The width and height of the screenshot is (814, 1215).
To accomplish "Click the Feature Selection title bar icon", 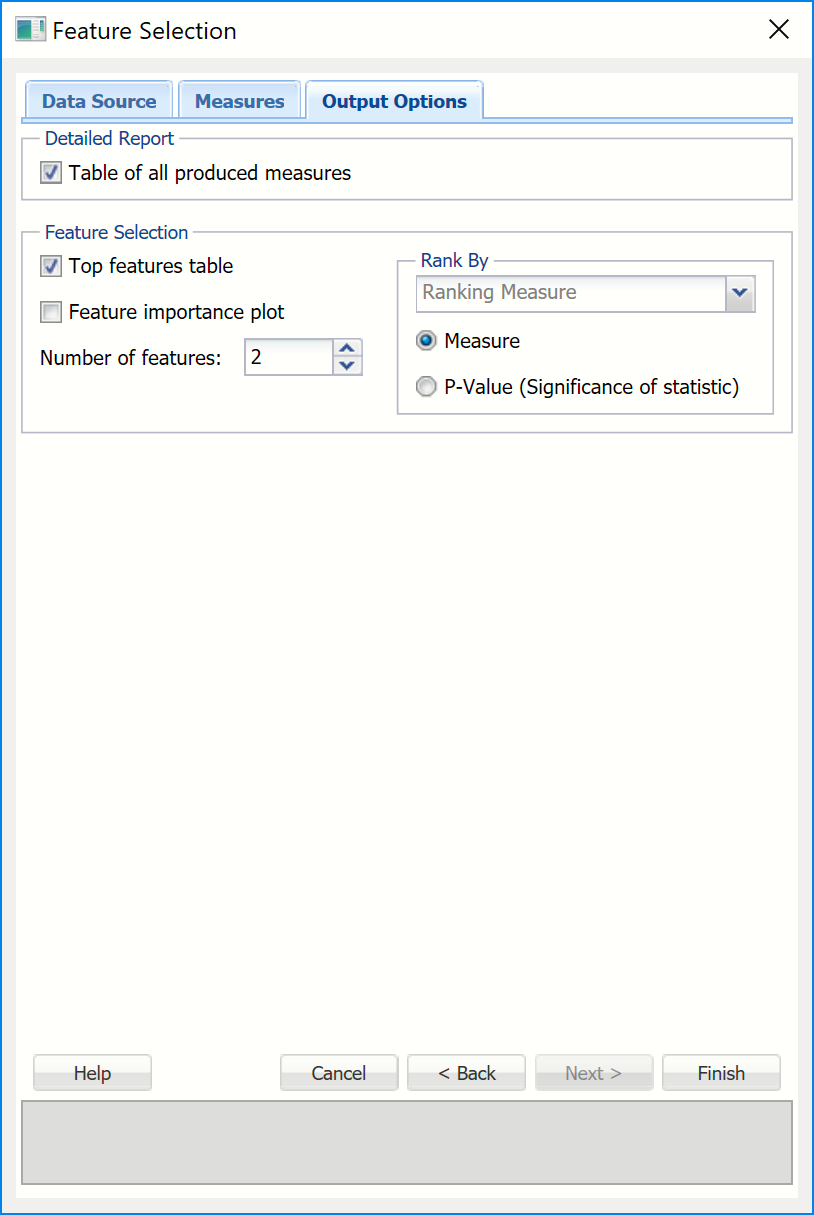I will tap(30, 29).
